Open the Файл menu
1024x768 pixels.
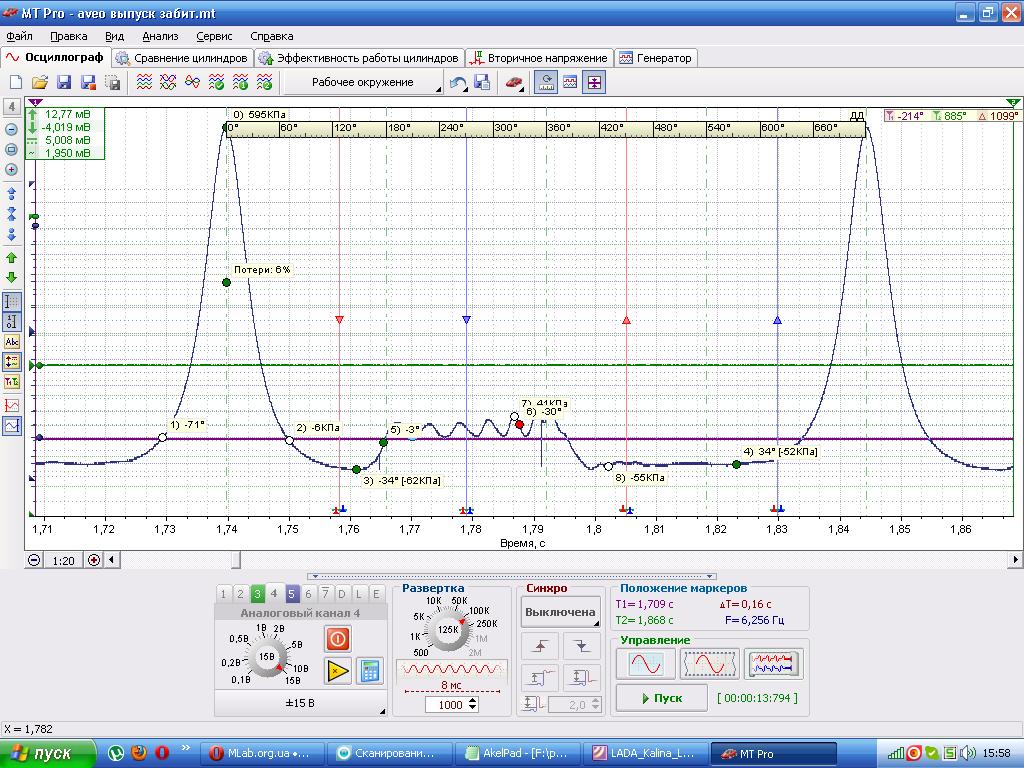pos(19,37)
